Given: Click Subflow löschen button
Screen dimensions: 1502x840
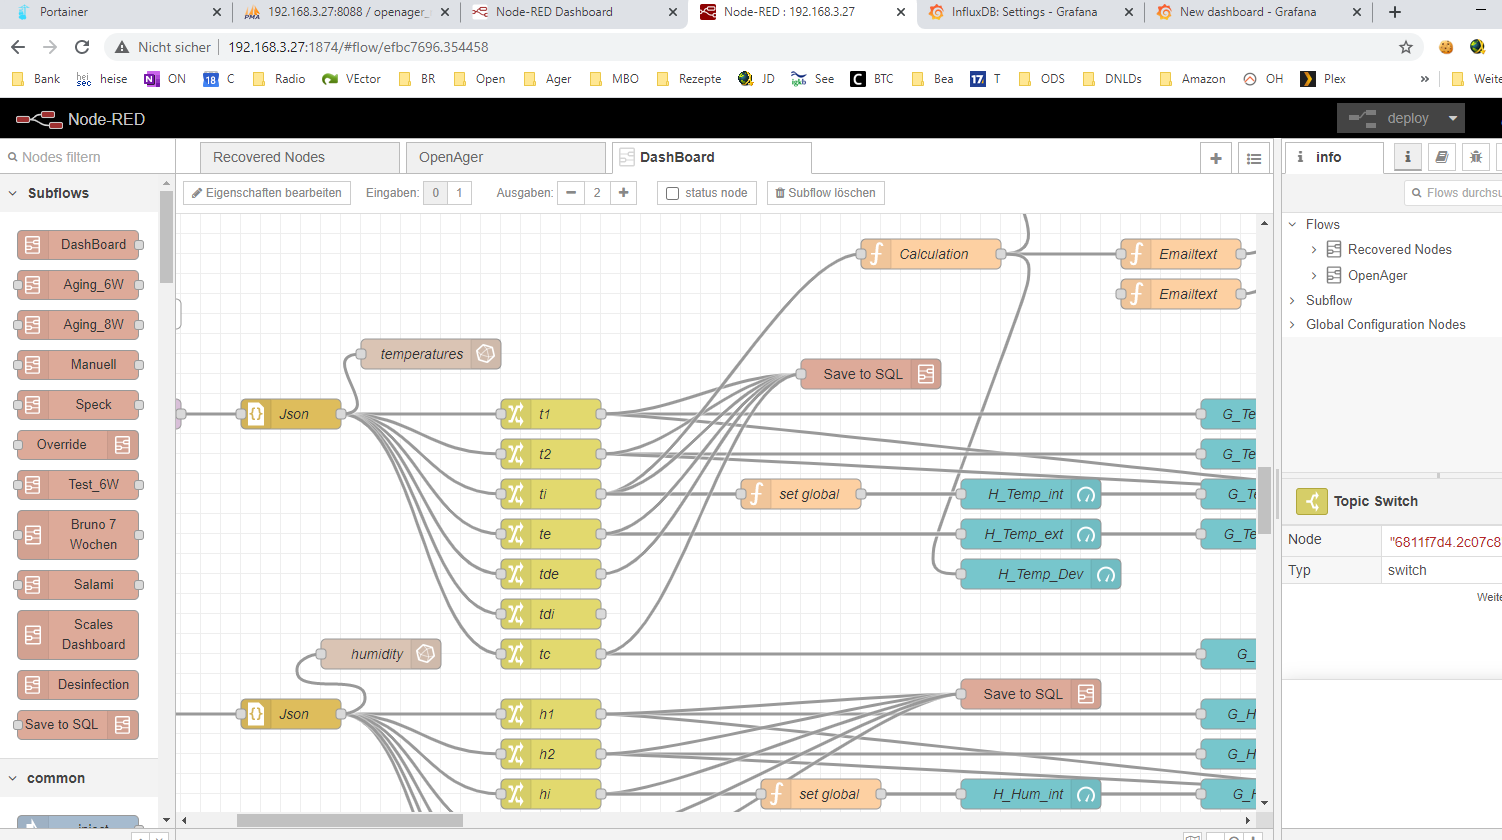Looking at the screenshot, I should tap(825, 193).
